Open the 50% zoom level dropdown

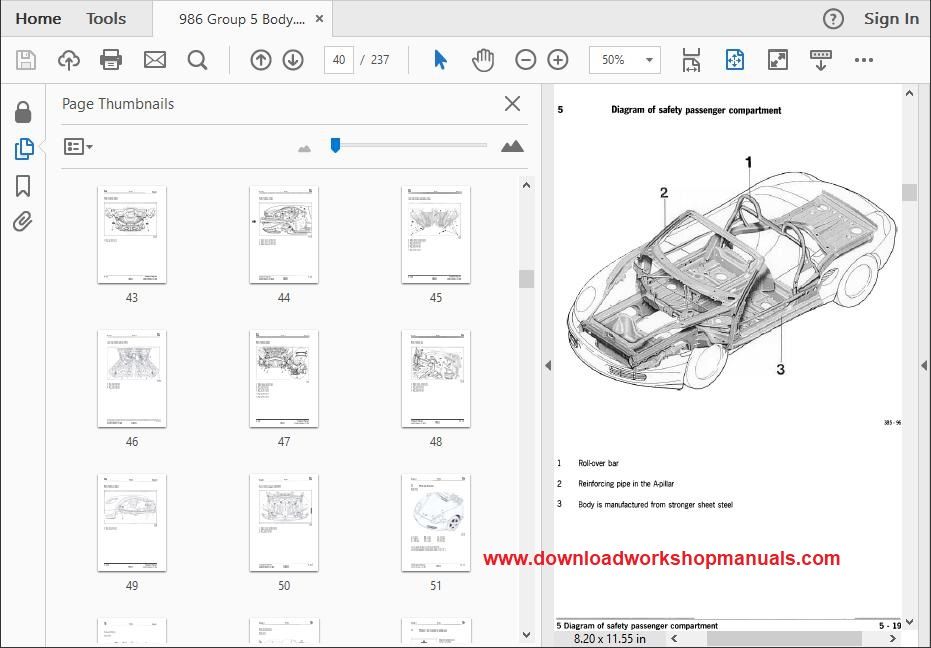[x=625, y=60]
